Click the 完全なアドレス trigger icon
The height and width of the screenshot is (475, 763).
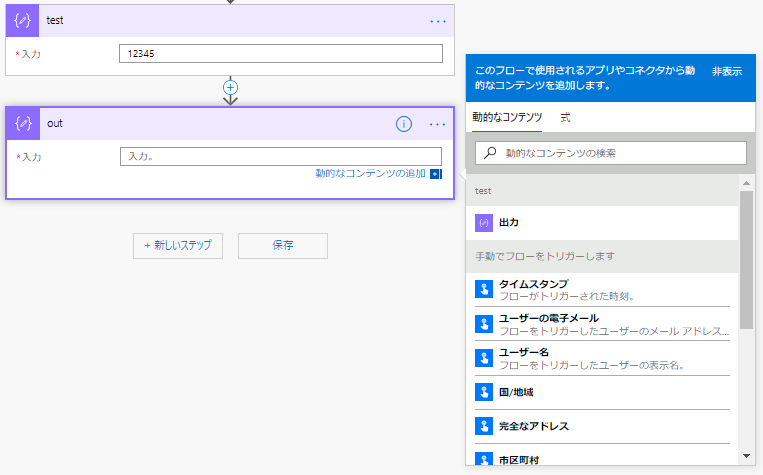[484, 426]
